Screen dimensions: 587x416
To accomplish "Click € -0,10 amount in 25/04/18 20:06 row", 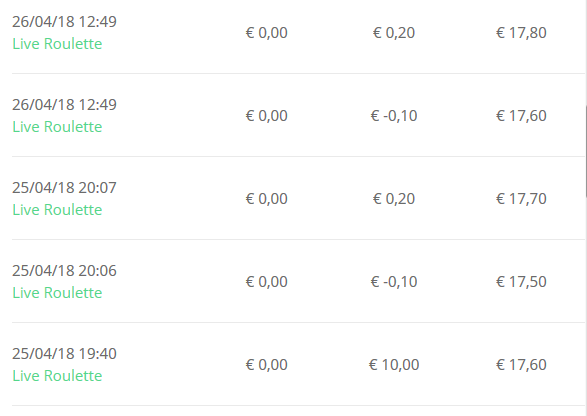I will coord(394,282).
